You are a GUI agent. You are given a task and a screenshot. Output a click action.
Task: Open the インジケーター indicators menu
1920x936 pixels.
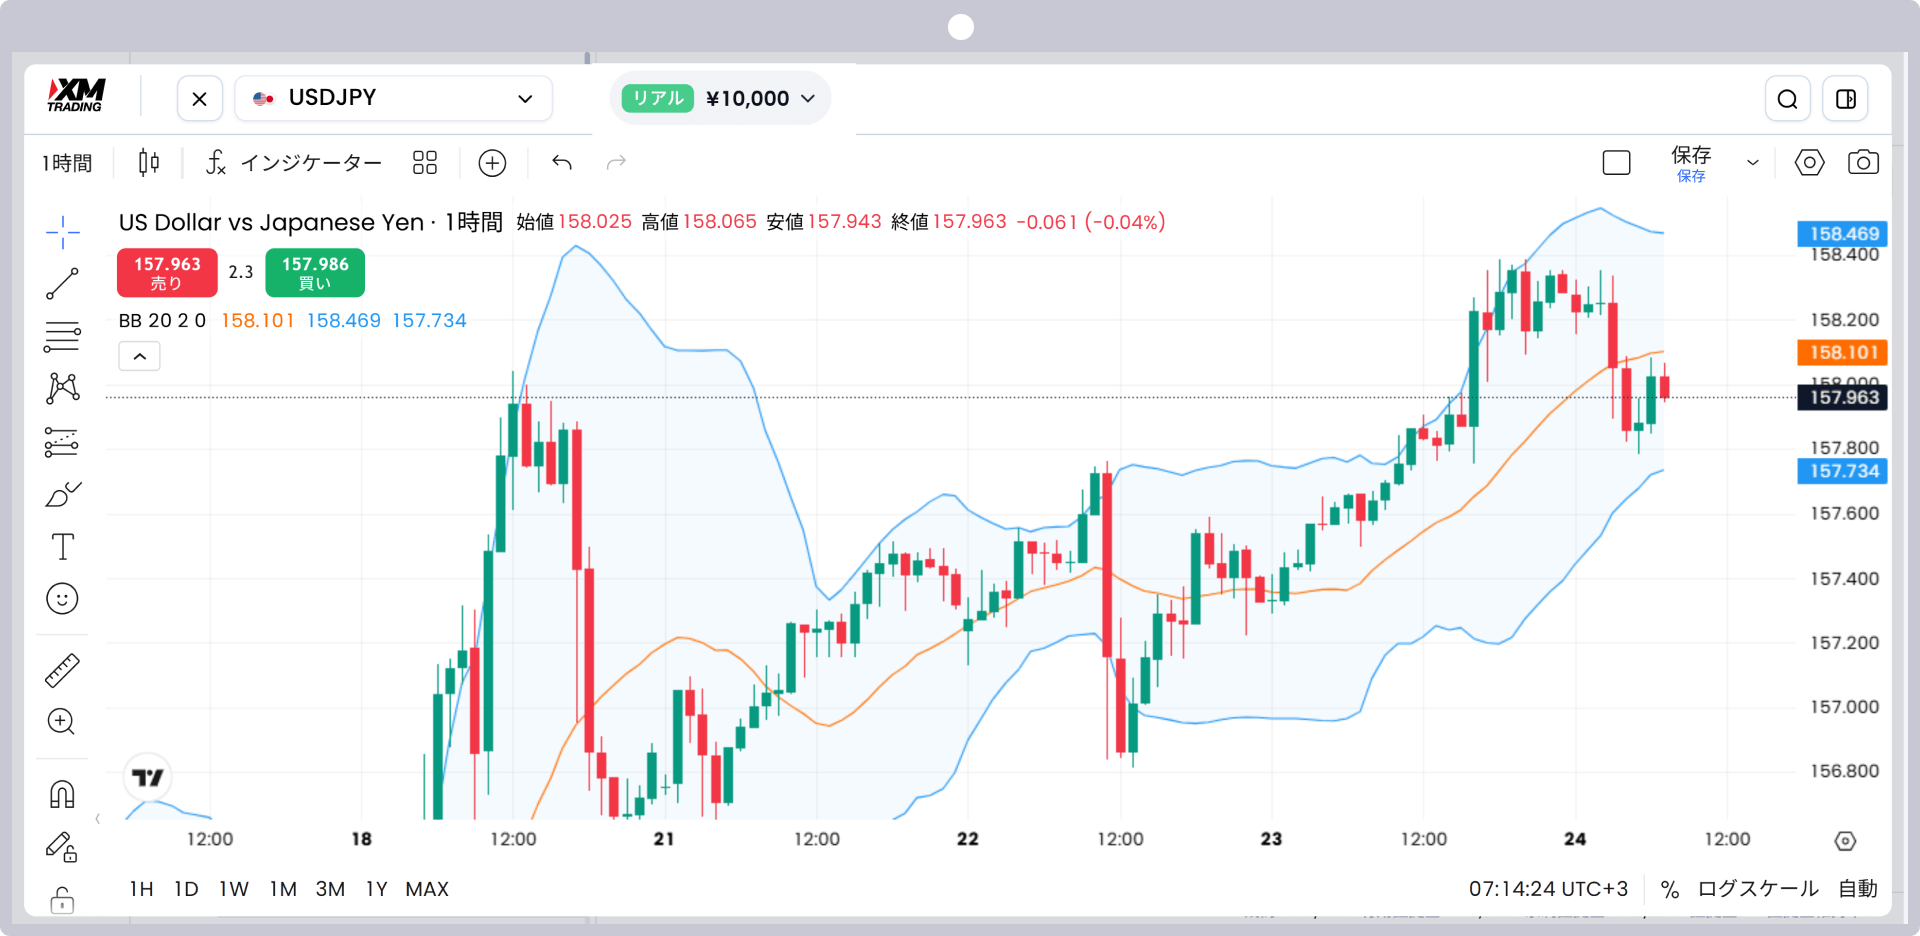click(294, 162)
